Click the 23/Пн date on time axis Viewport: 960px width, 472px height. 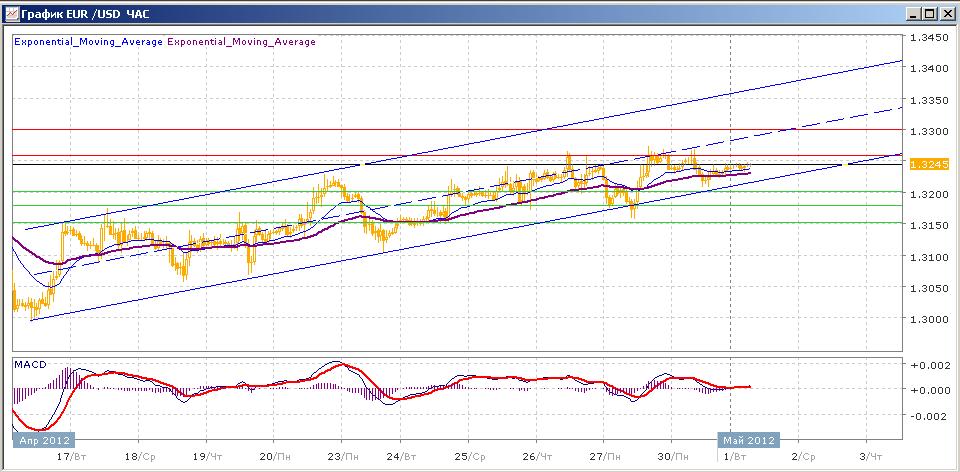click(343, 455)
